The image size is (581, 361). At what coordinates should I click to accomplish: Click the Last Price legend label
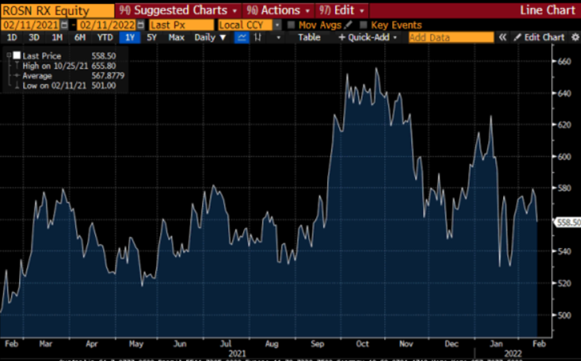pyautogui.click(x=42, y=56)
